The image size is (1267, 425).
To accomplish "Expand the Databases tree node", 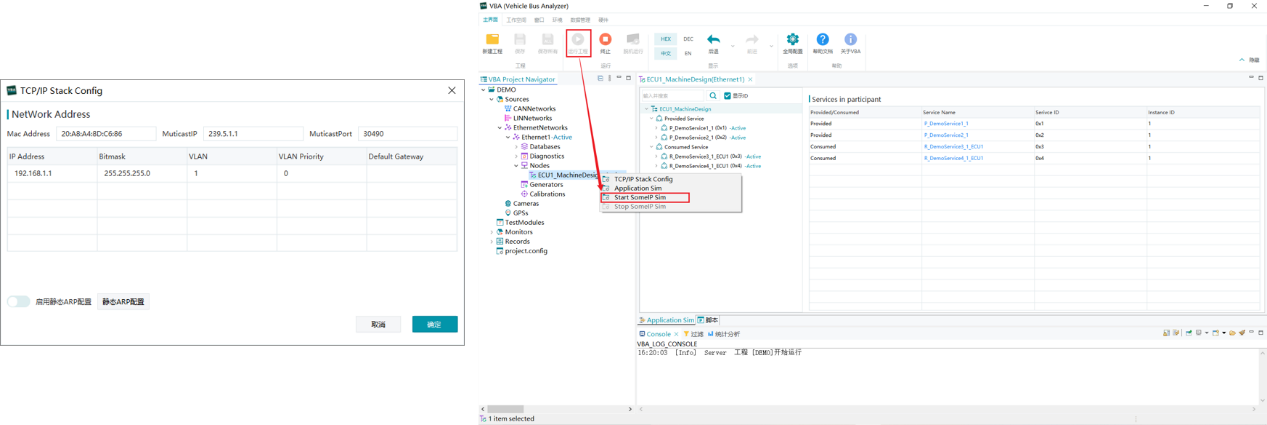I will point(517,147).
